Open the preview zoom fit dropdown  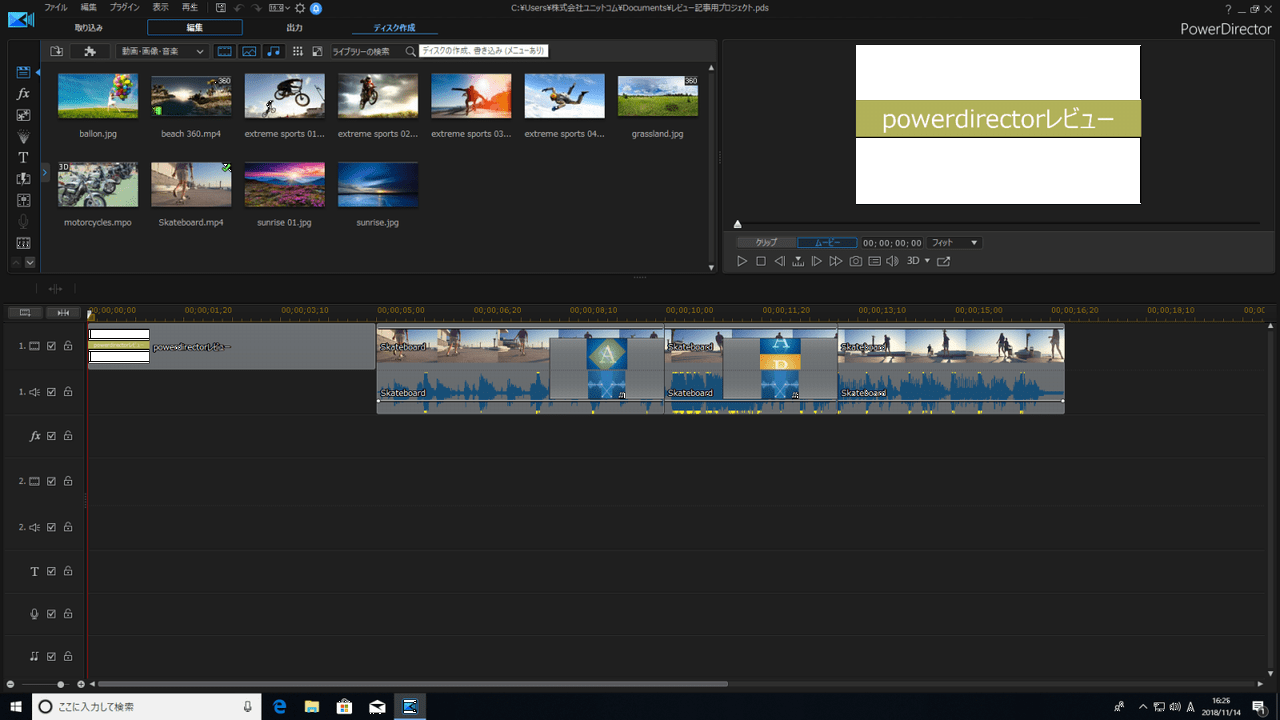[x=955, y=243]
